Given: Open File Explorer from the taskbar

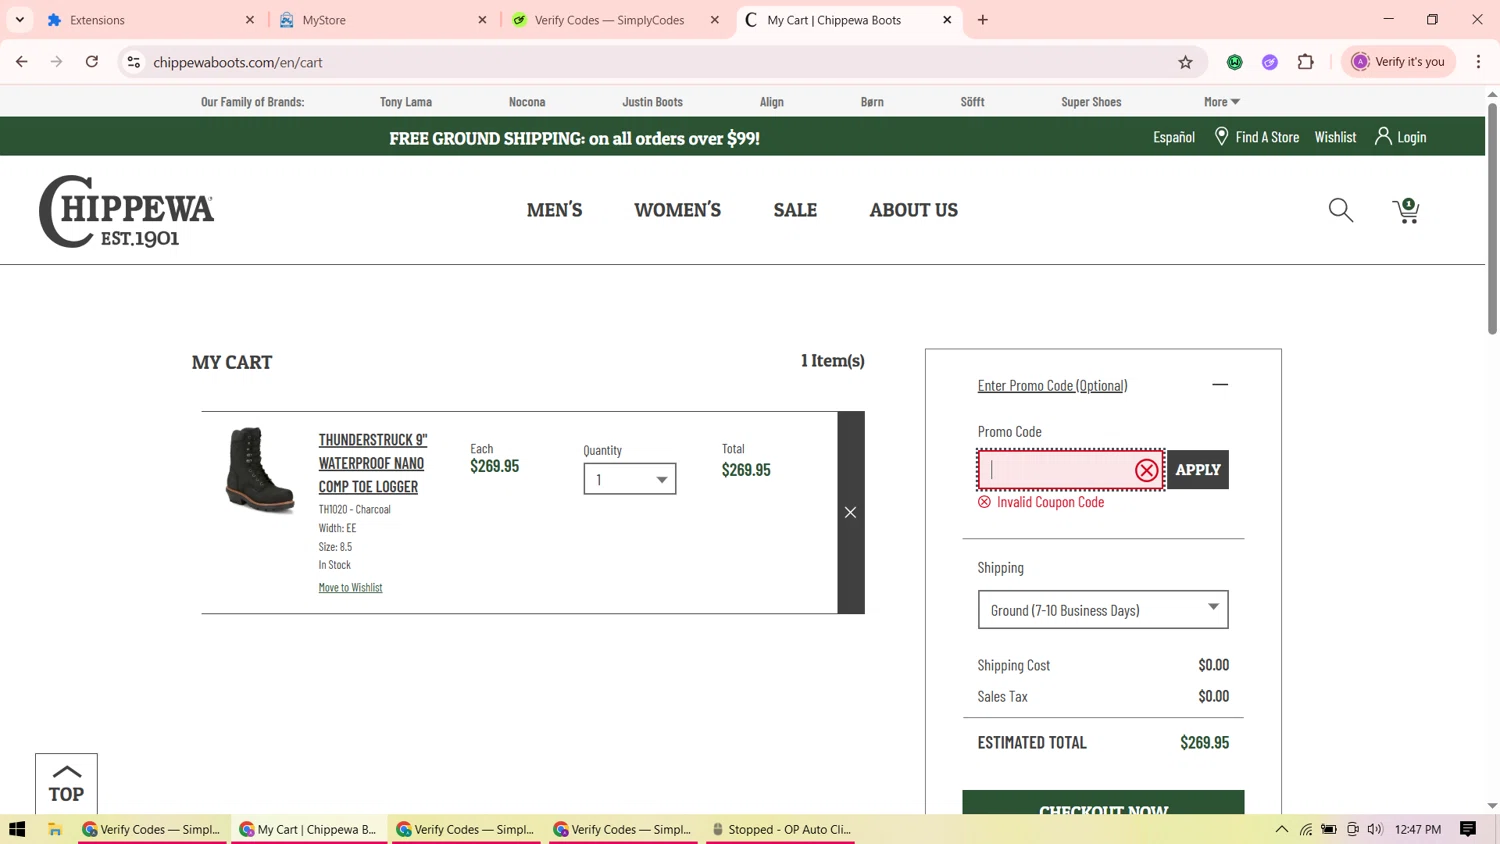Looking at the screenshot, I should coord(55,829).
